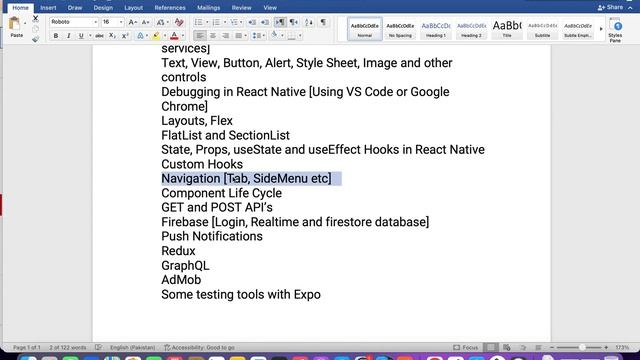The image size is (640, 360).
Task: Open the Review tab
Action: point(242,8)
